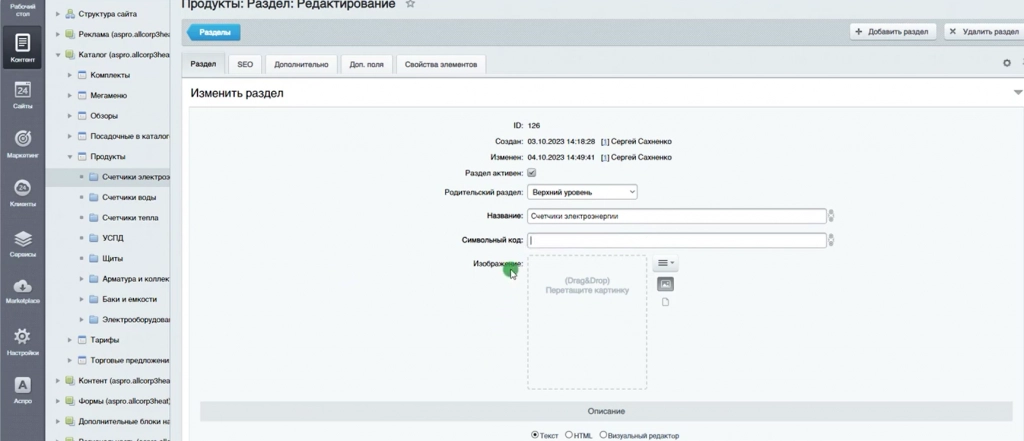This screenshot has height=441, width=1024.
Task: Expand Арматура и коллекторы tree node
Action: pyautogui.click(x=82, y=279)
